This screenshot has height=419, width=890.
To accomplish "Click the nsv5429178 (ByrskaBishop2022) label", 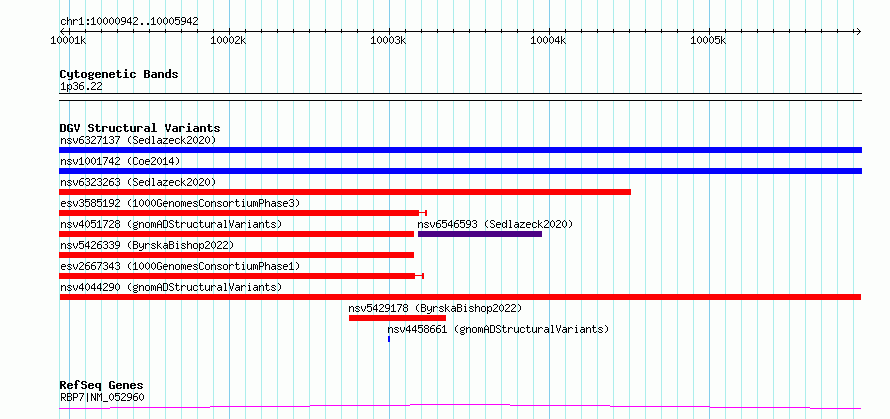I will tap(435, 308).
